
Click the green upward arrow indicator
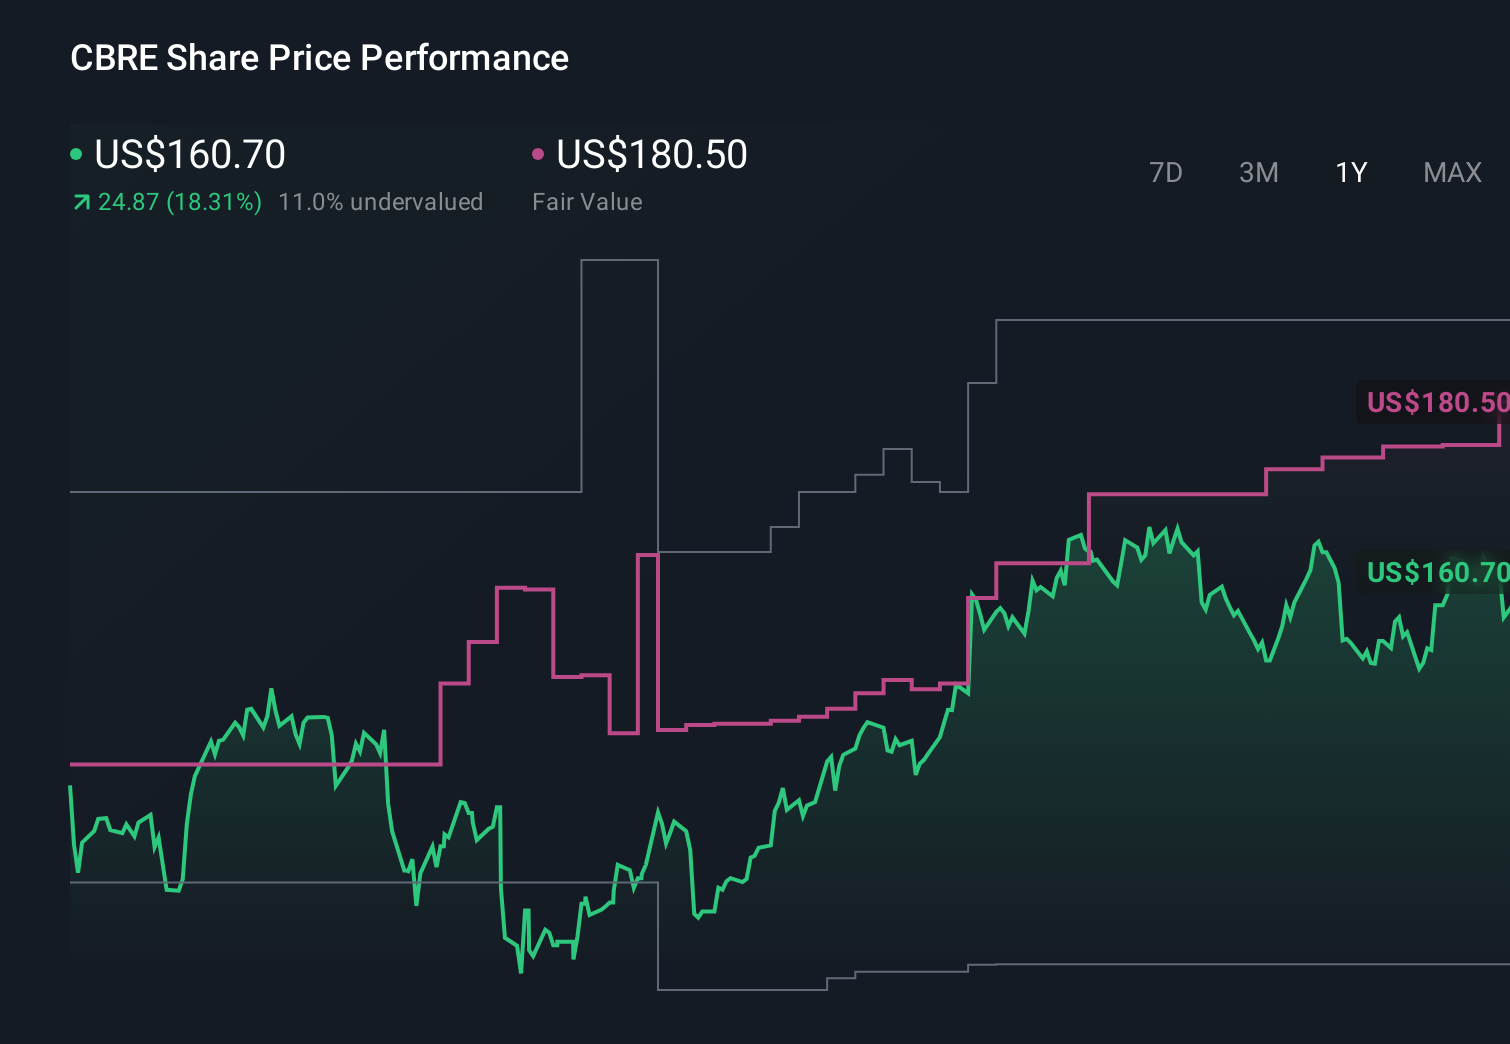click(x=81, y=202)
